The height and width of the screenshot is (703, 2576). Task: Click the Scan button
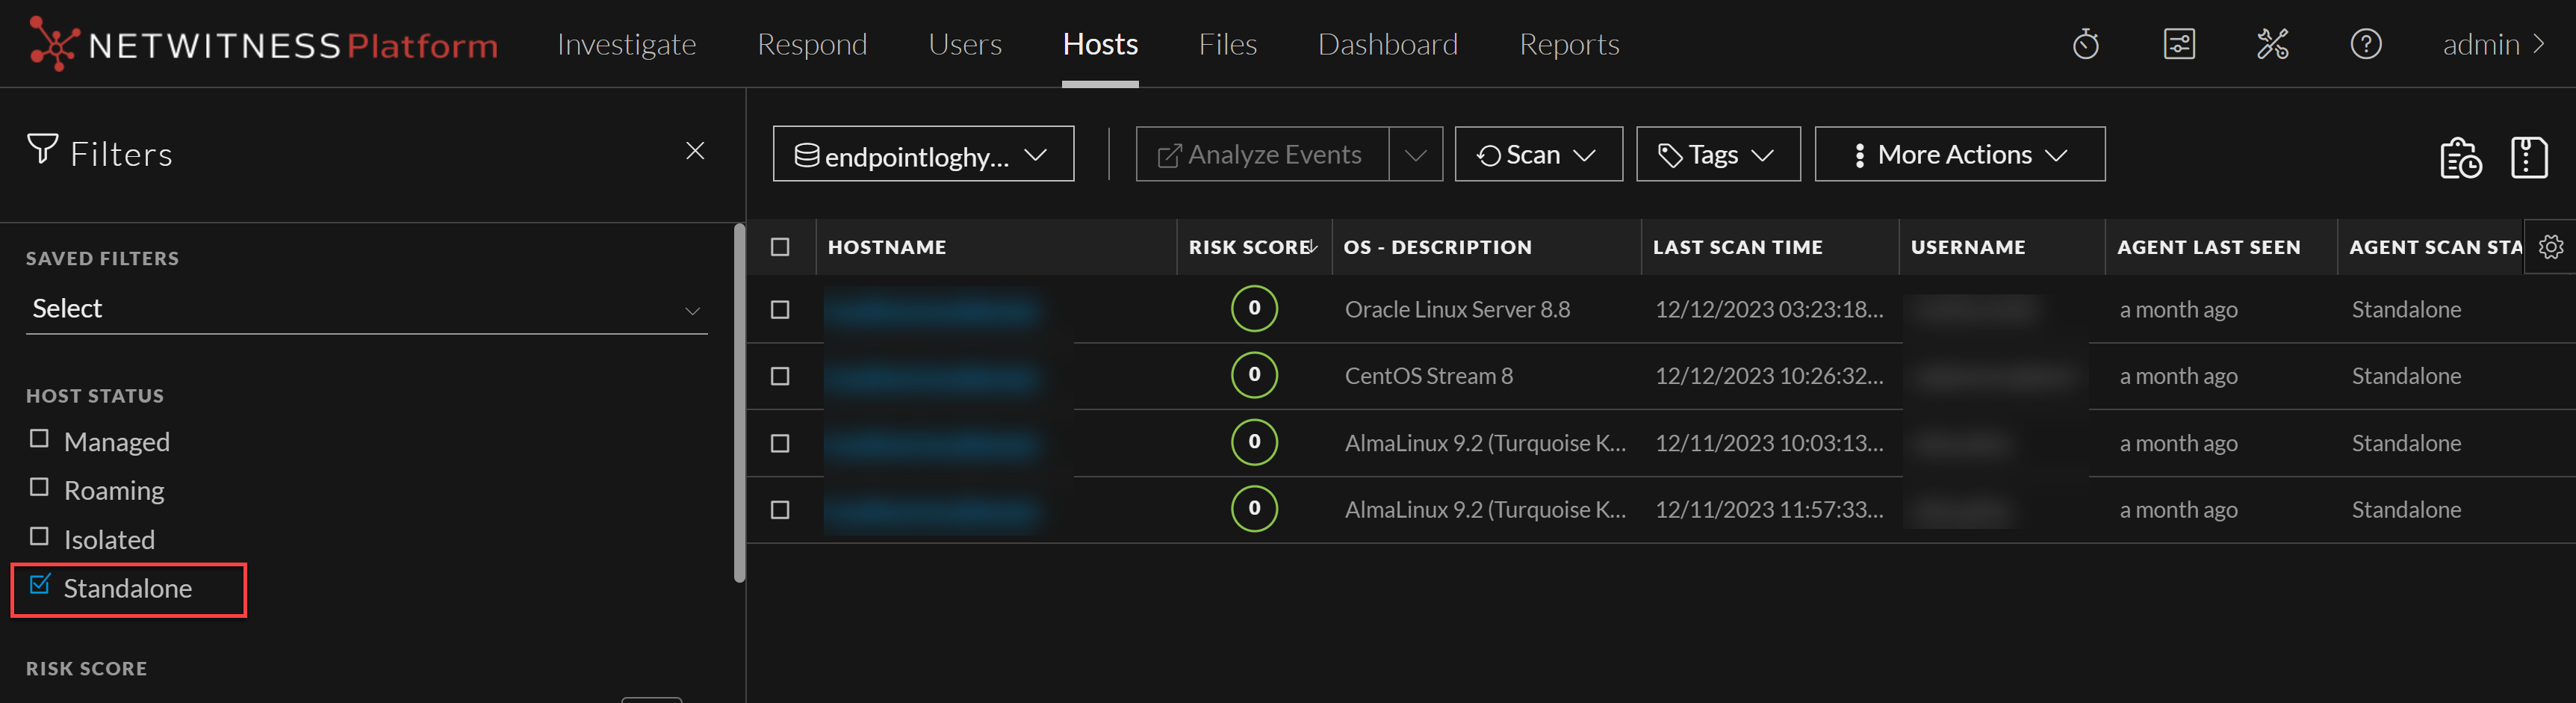[1537, 155]
